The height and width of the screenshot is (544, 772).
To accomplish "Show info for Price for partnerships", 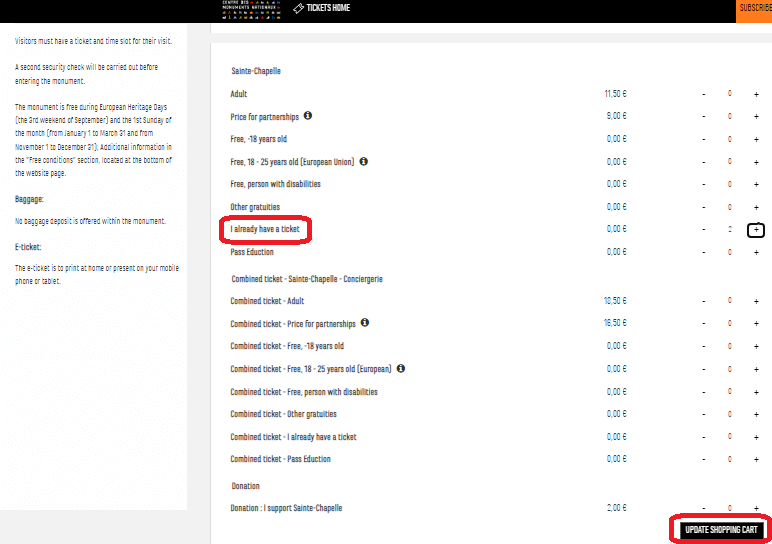I will click(308, 116).
